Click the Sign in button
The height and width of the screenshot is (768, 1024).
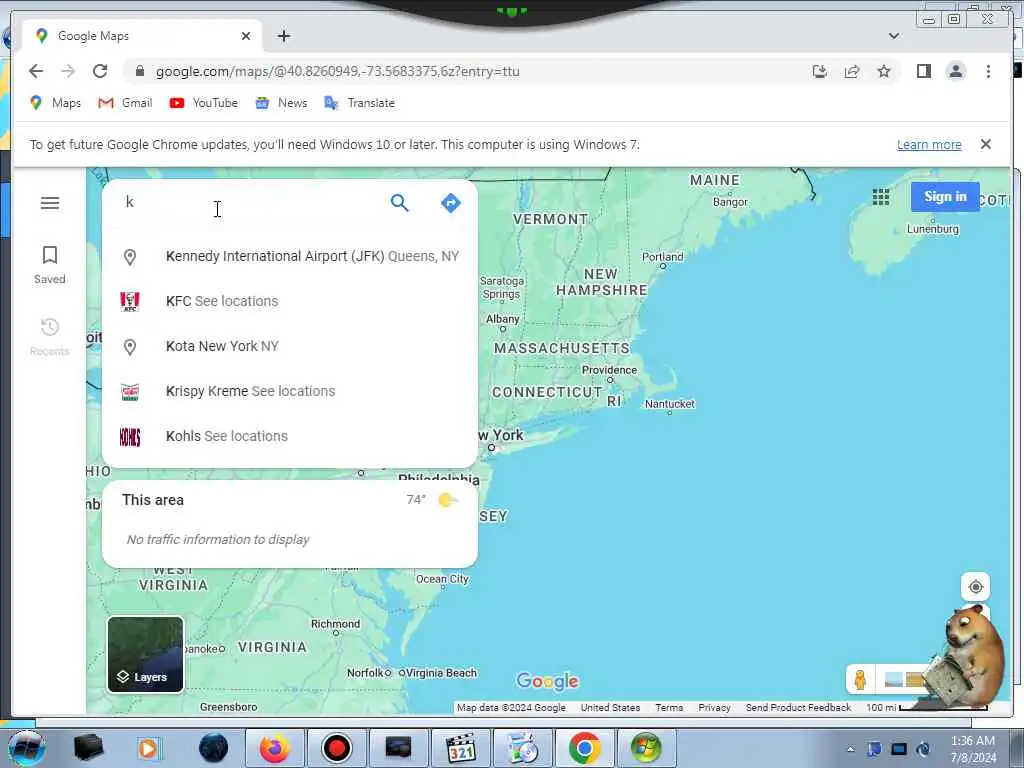[x=945, y=197]
